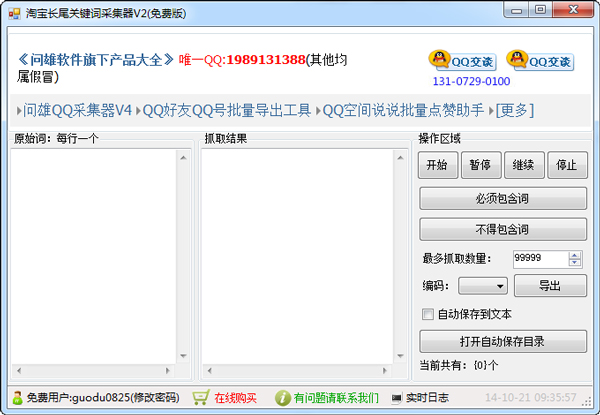Open QQ好友QQ号批量导出工具 link

227,111
